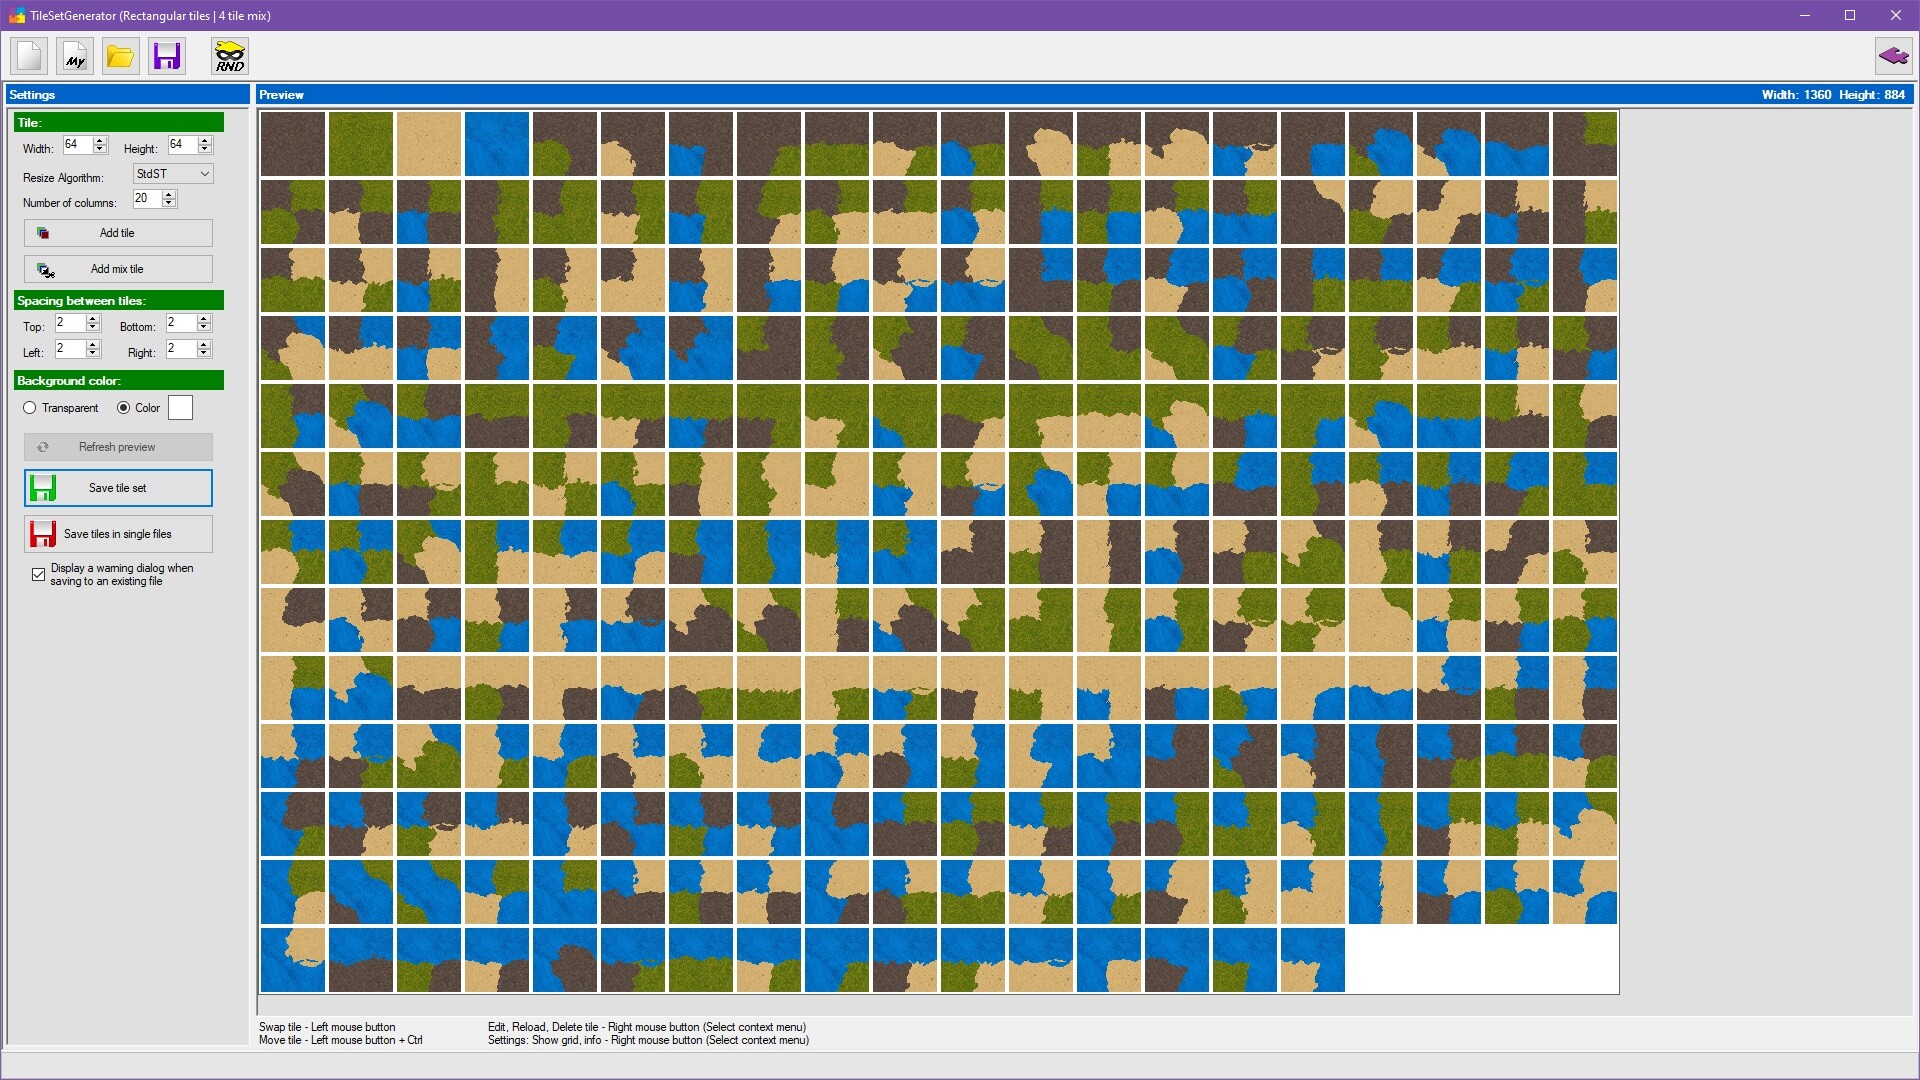This screenshot has height=1080, width=1920.
Task: Click the 'My' template document icon
Action: click(x=75, y=56)
